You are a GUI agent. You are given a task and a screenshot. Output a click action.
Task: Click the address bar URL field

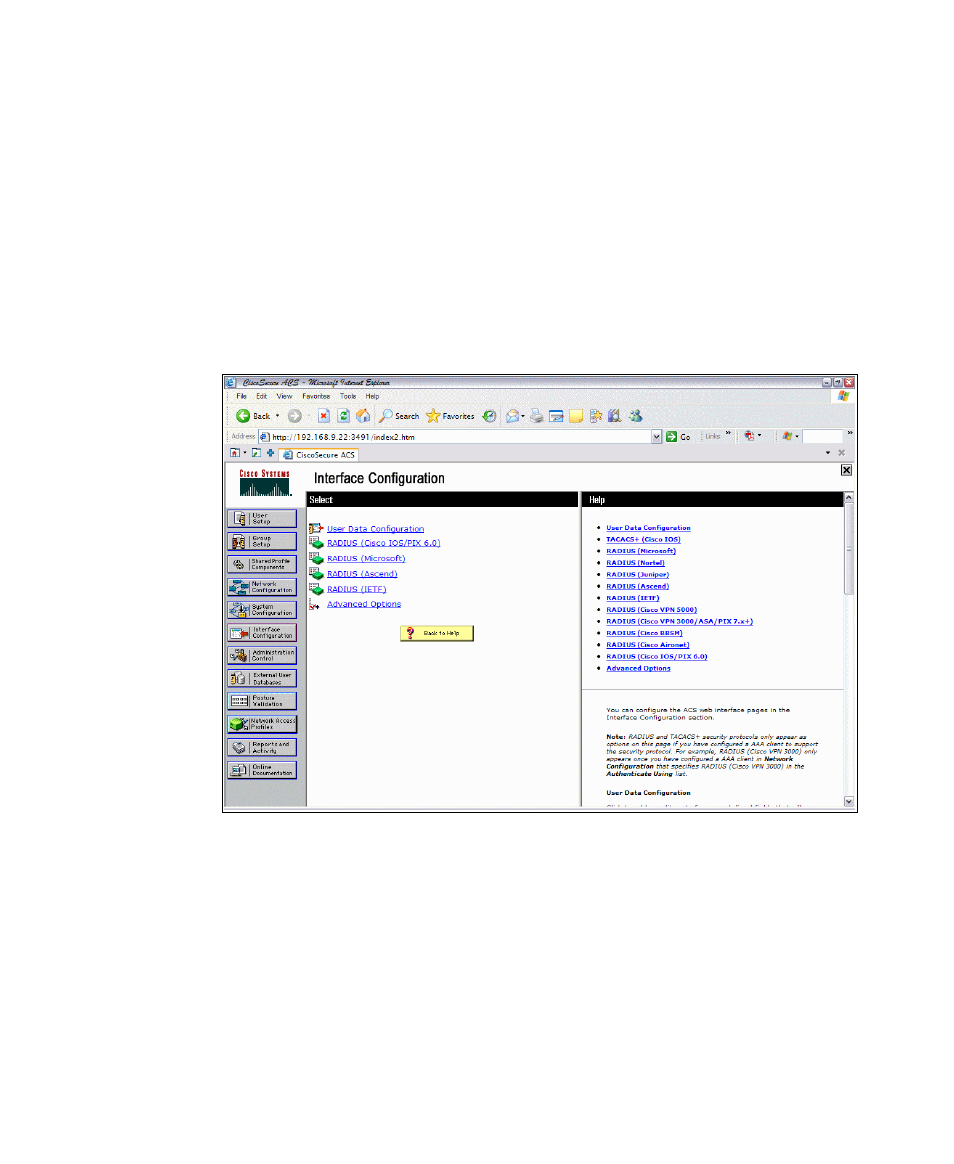(460, 437)
